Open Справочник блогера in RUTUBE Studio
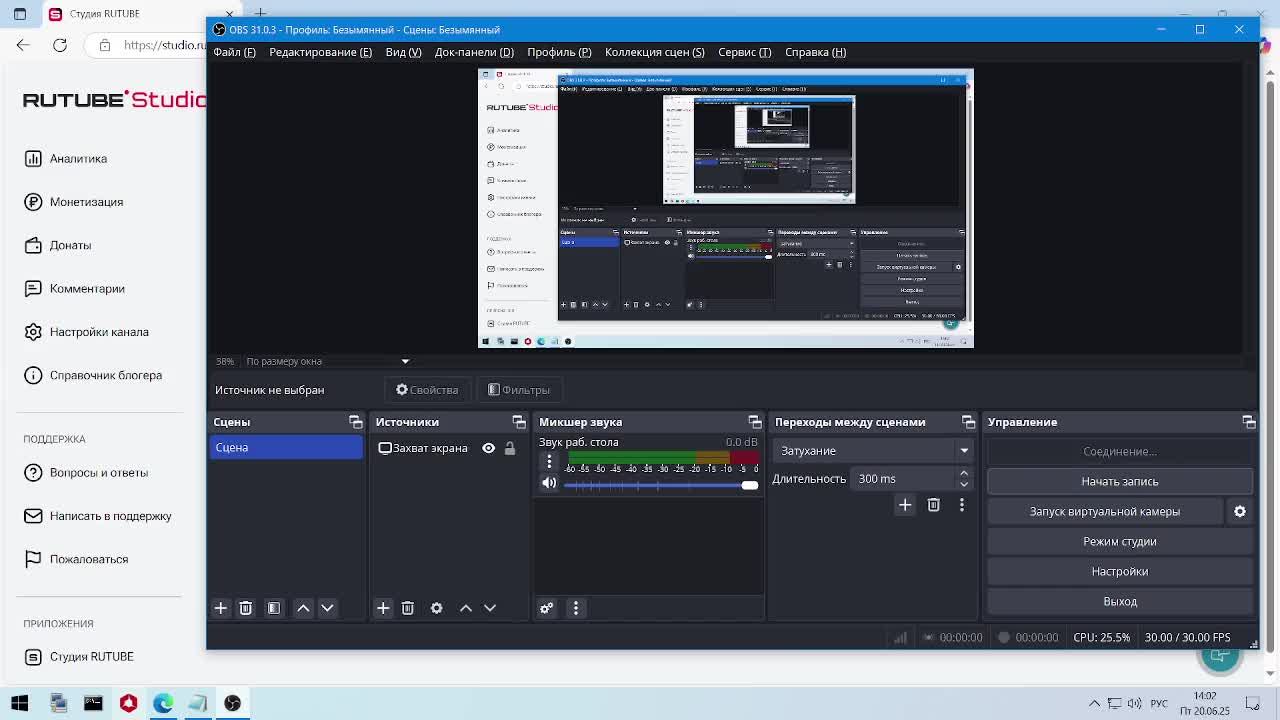This screenshot has width=1280, height=720. tap(93, 375)
